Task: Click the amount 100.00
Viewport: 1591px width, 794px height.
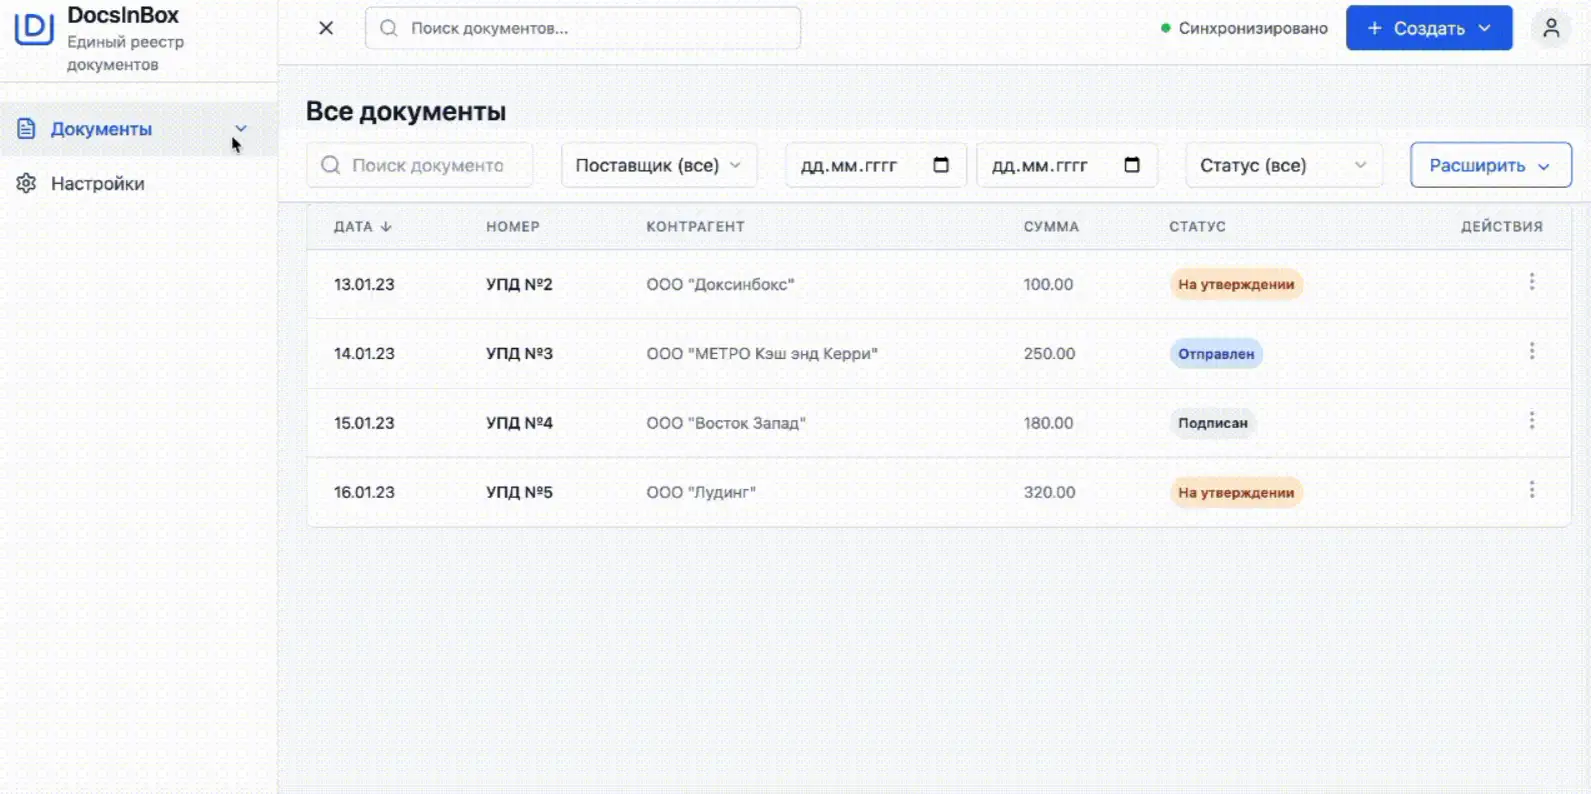Action: [1048, 284]
